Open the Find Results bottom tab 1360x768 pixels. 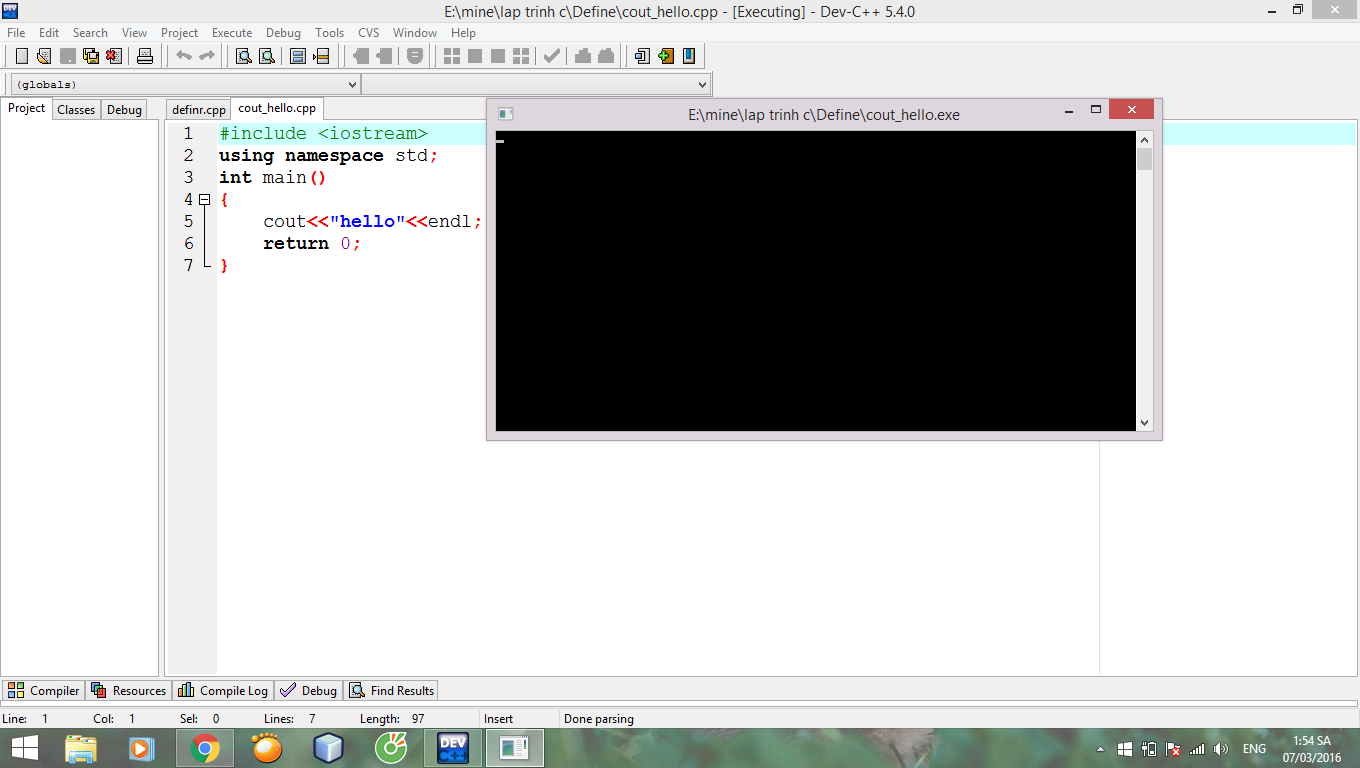coord(392,691)
